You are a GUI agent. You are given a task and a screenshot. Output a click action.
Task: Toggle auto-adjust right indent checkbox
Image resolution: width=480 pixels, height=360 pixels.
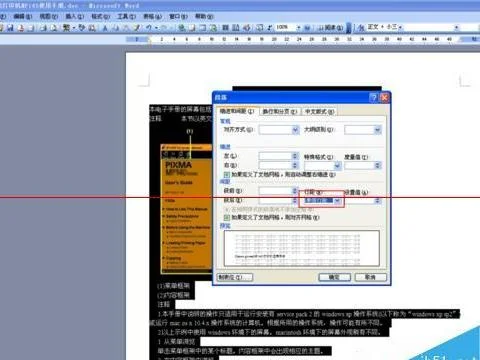click(227, 174)
